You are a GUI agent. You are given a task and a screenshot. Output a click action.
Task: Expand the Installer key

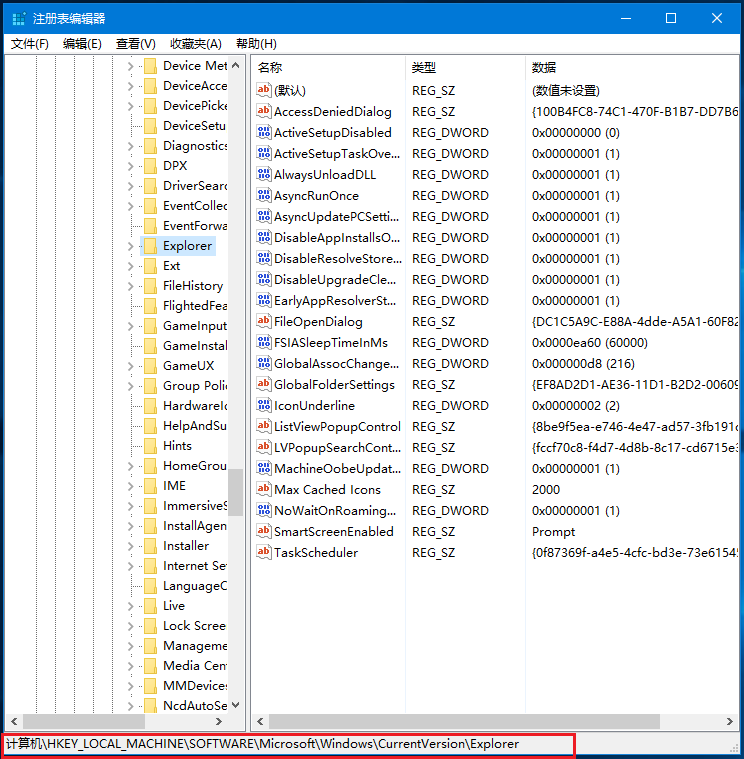point(131,546)
